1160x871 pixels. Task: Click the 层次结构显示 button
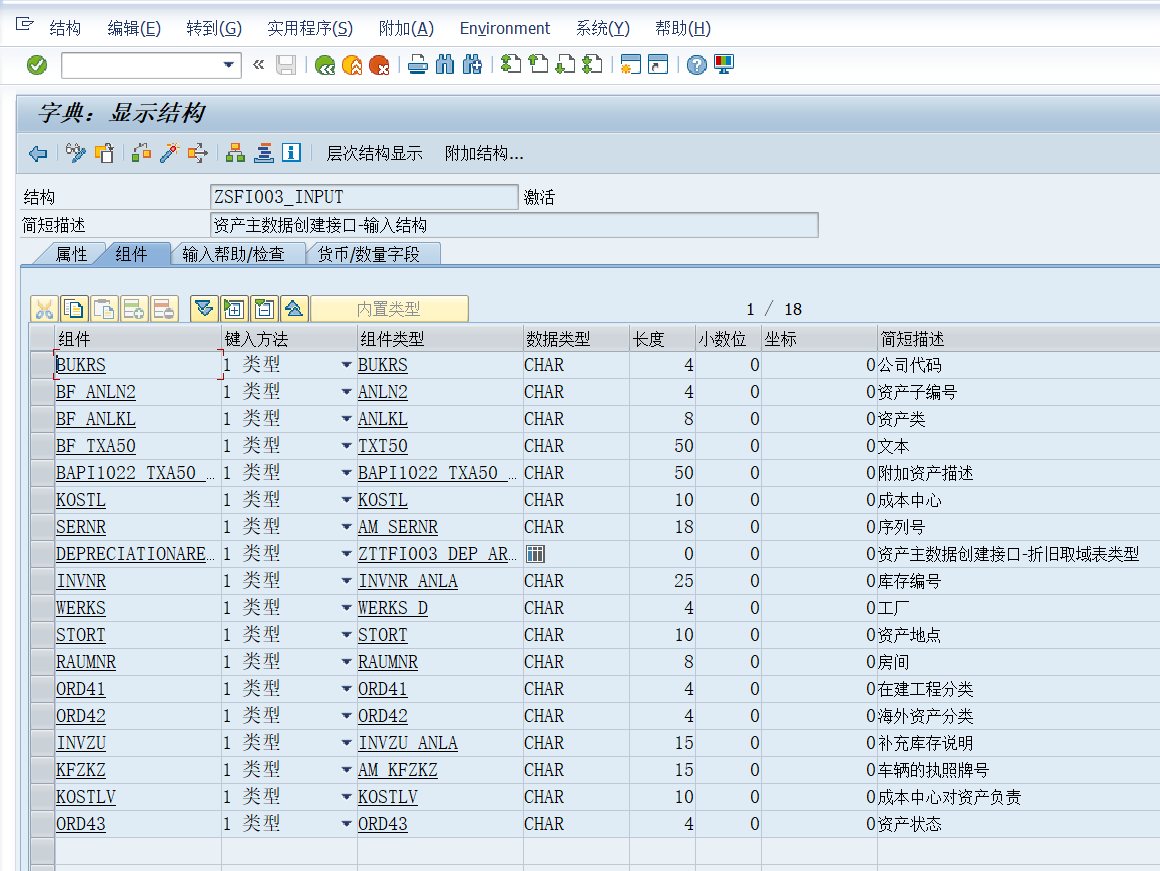click(374, 153)
